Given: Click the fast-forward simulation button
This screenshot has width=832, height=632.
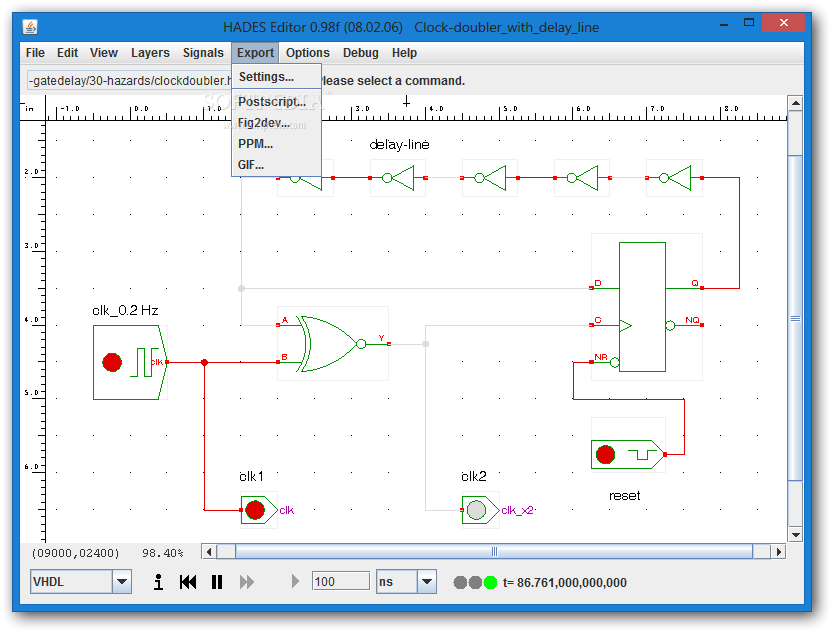Looking at the screenshot, I should pos(246,582).
